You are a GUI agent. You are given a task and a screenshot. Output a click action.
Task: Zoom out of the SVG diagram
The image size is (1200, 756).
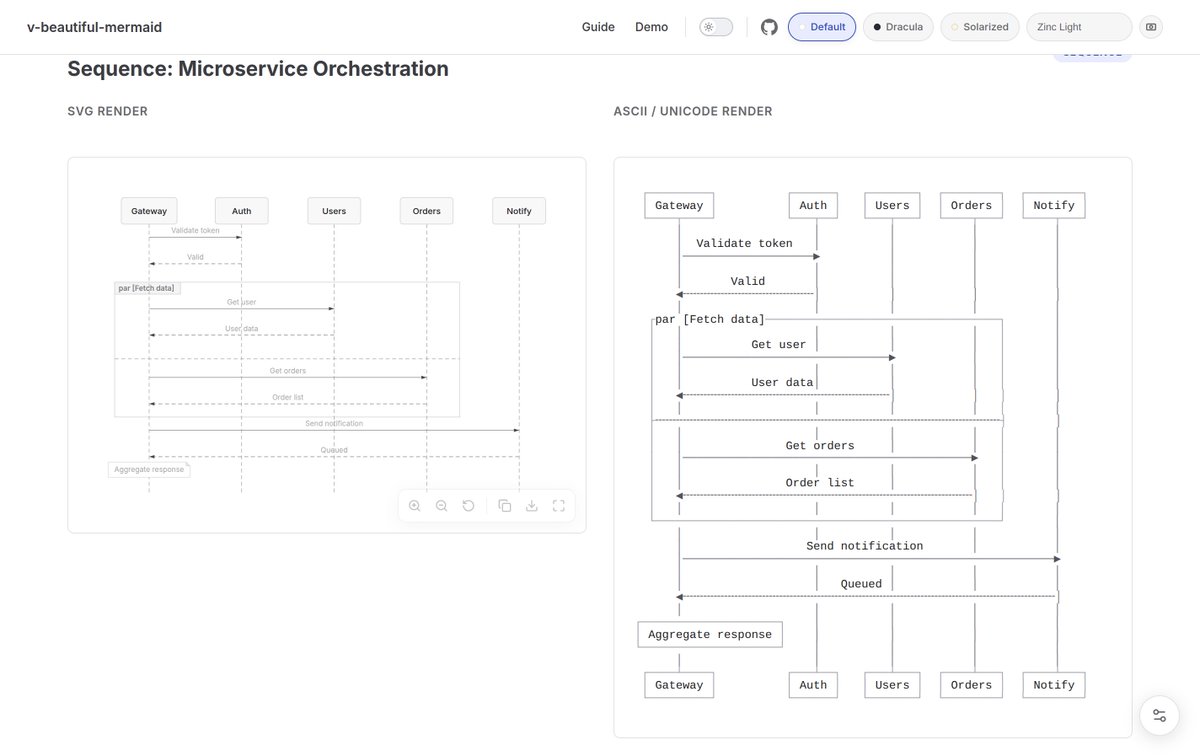[x=442, y=506]
